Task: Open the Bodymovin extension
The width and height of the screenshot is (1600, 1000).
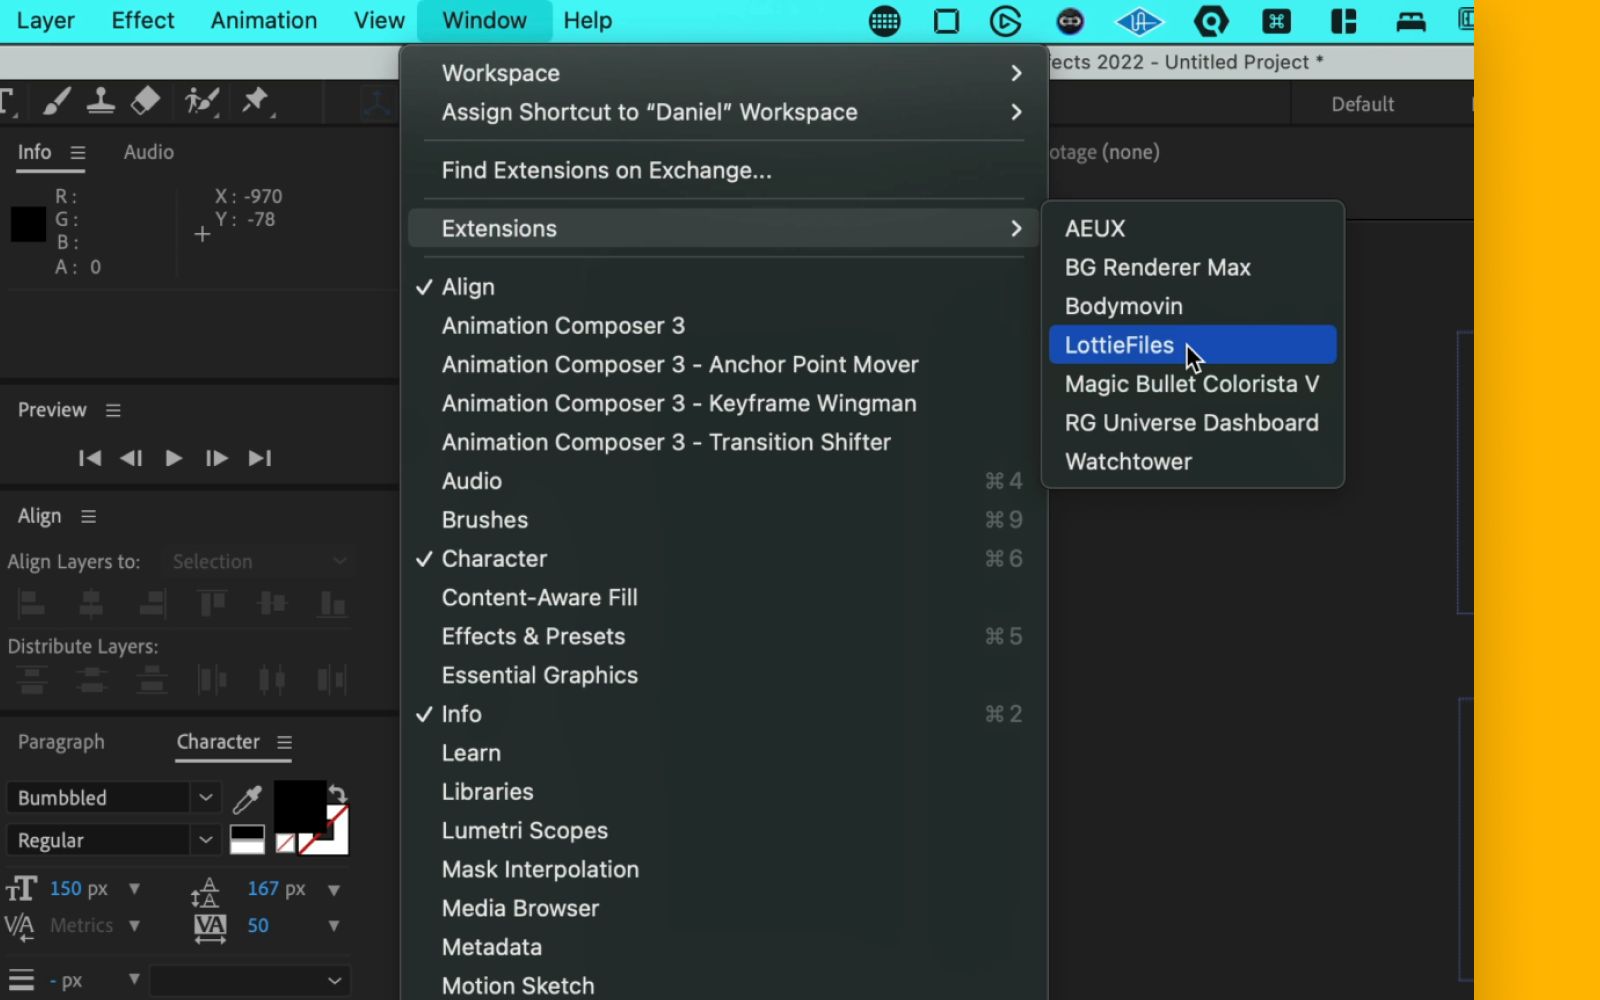Action: [1192, 306]
